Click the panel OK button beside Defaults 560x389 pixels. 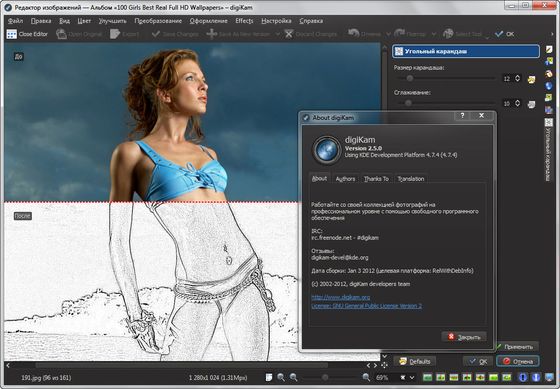pyautogui.click(x=478, y=361)
